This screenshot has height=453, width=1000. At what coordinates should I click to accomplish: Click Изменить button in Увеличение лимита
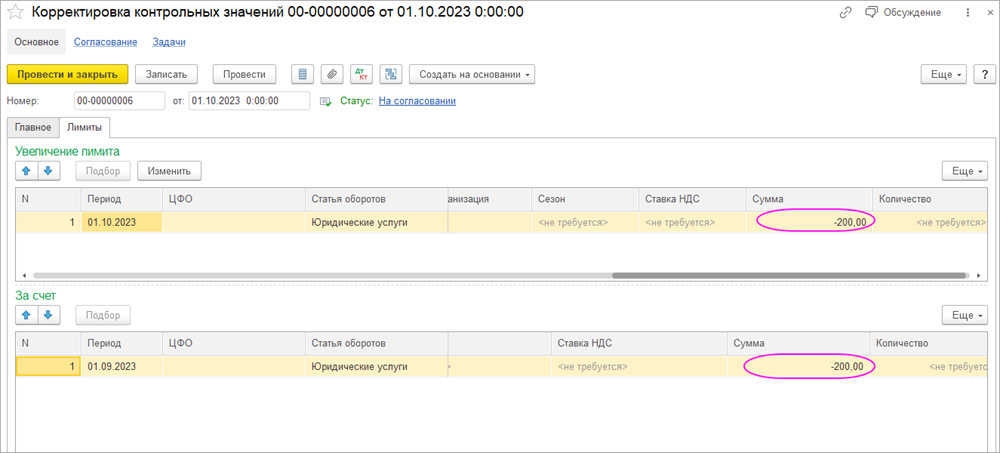point(169,171)
